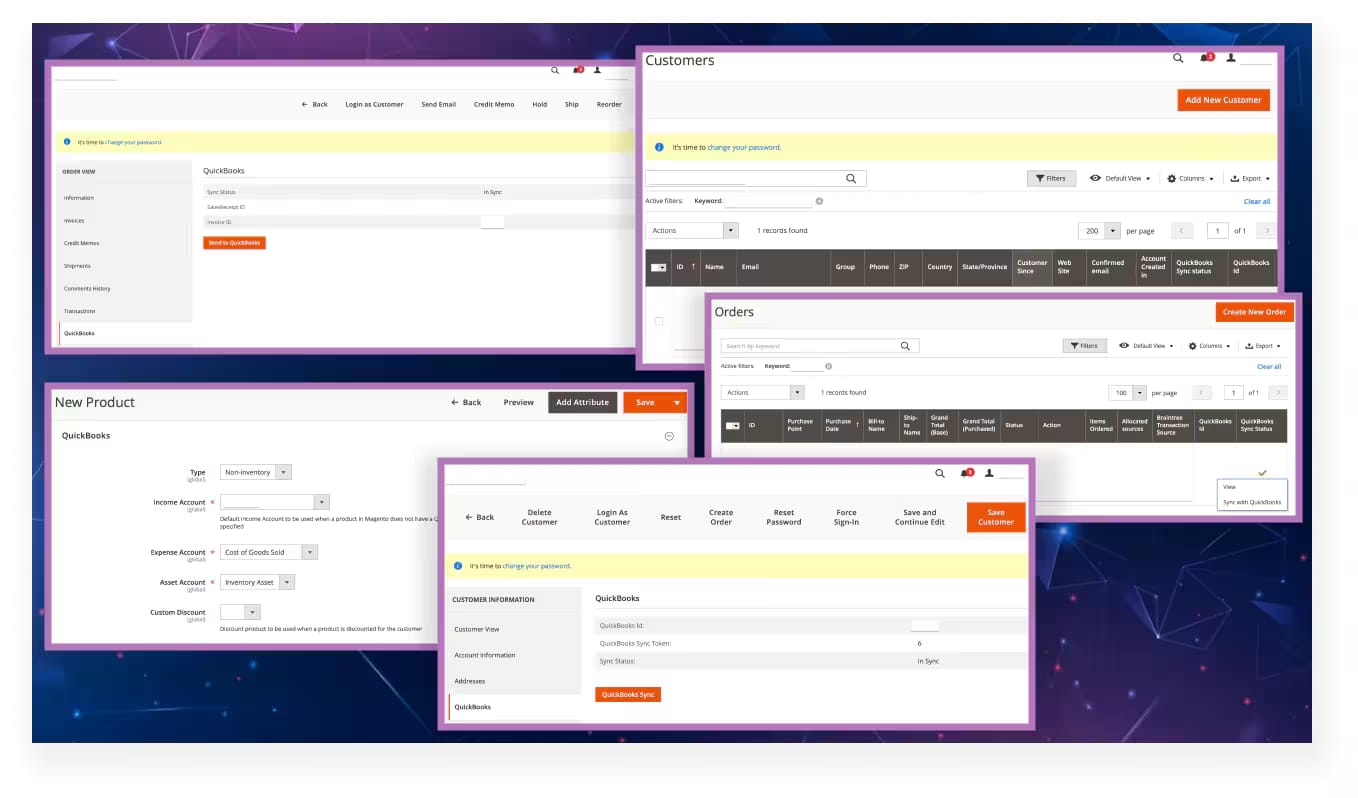Click the page number field in Customers grid
The width and height of the screenshot is (1358, 798).
pyautogui.click(x=1217, y=231)
